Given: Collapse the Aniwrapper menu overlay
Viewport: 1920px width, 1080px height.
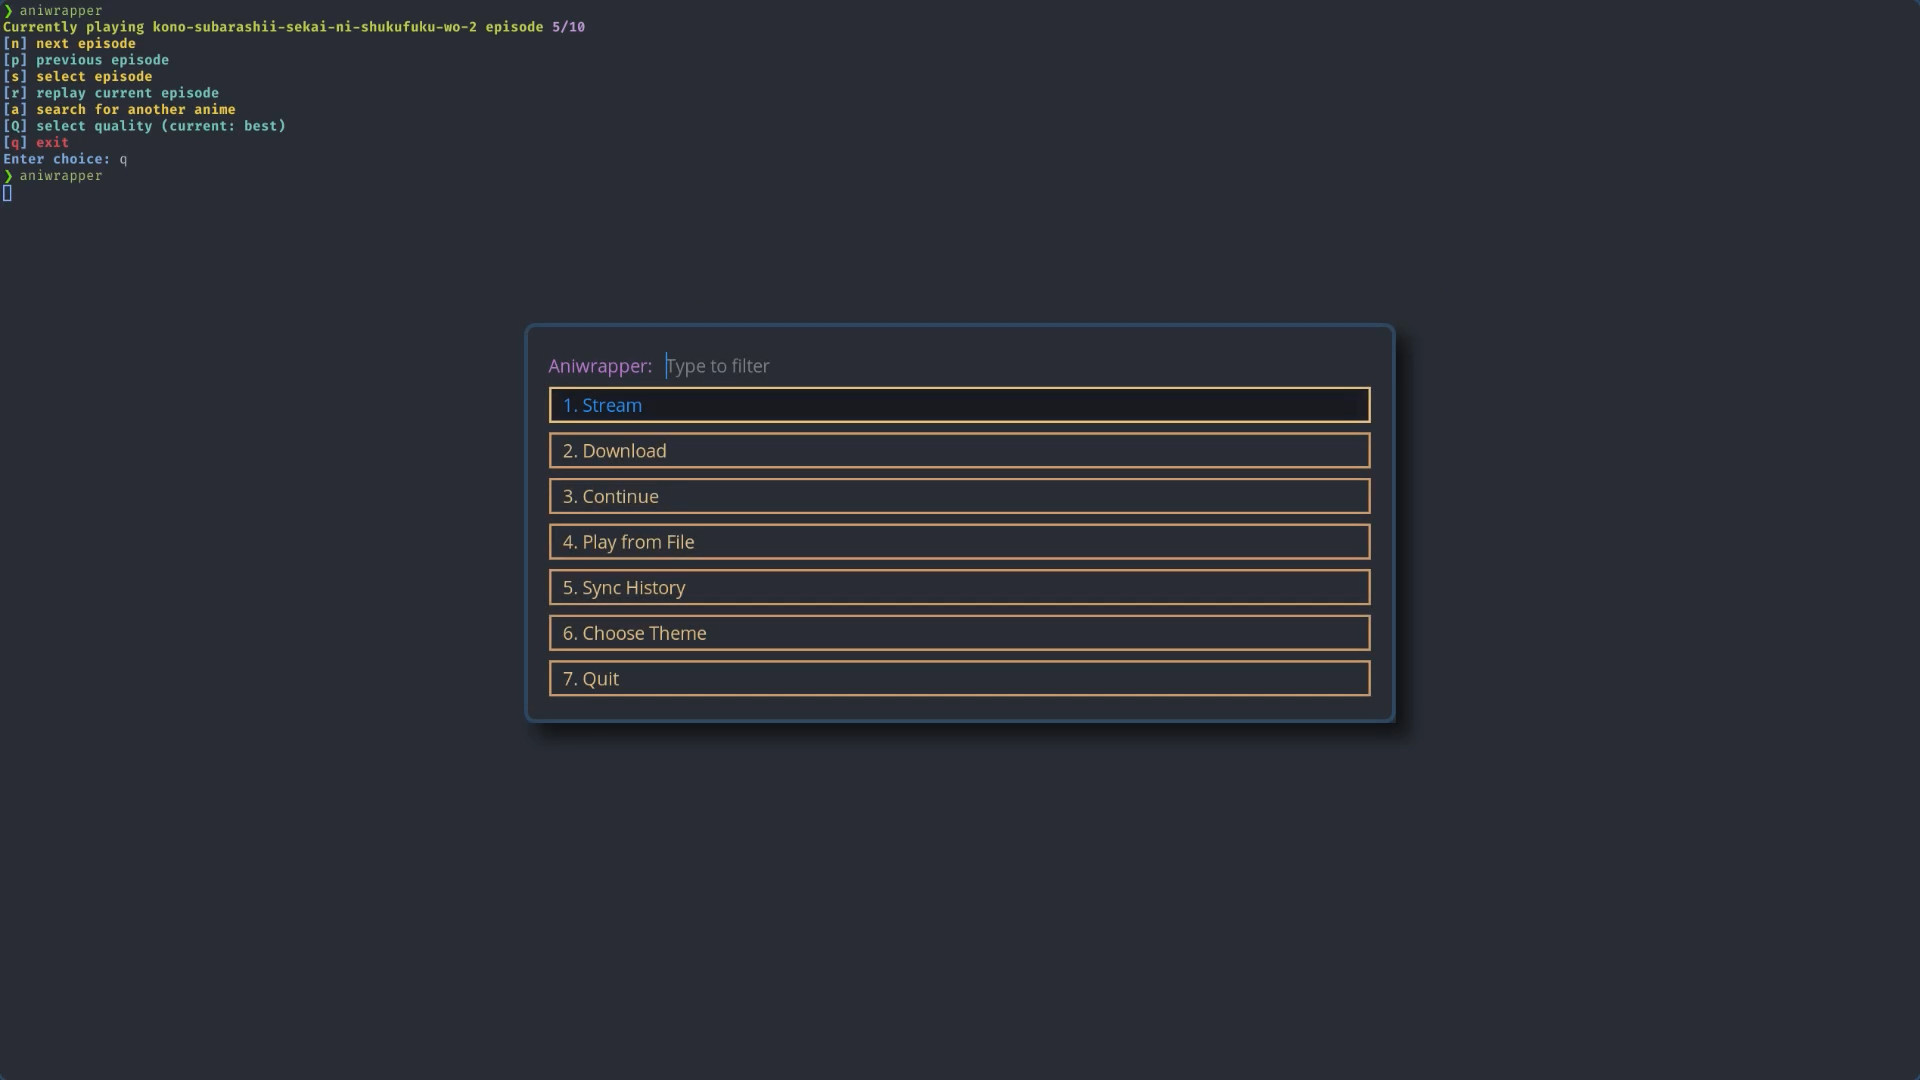Looking at the screenshot, I should pos(959,676).
